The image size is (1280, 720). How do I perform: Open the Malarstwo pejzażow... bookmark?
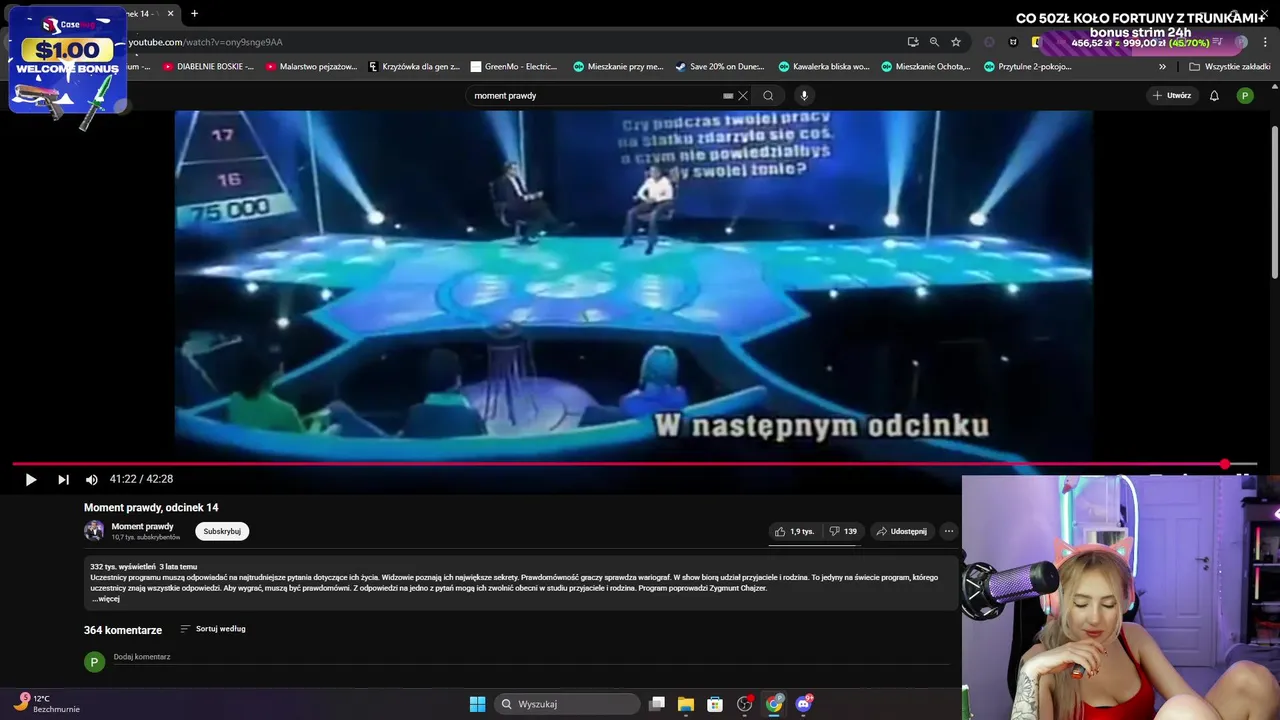311,67
